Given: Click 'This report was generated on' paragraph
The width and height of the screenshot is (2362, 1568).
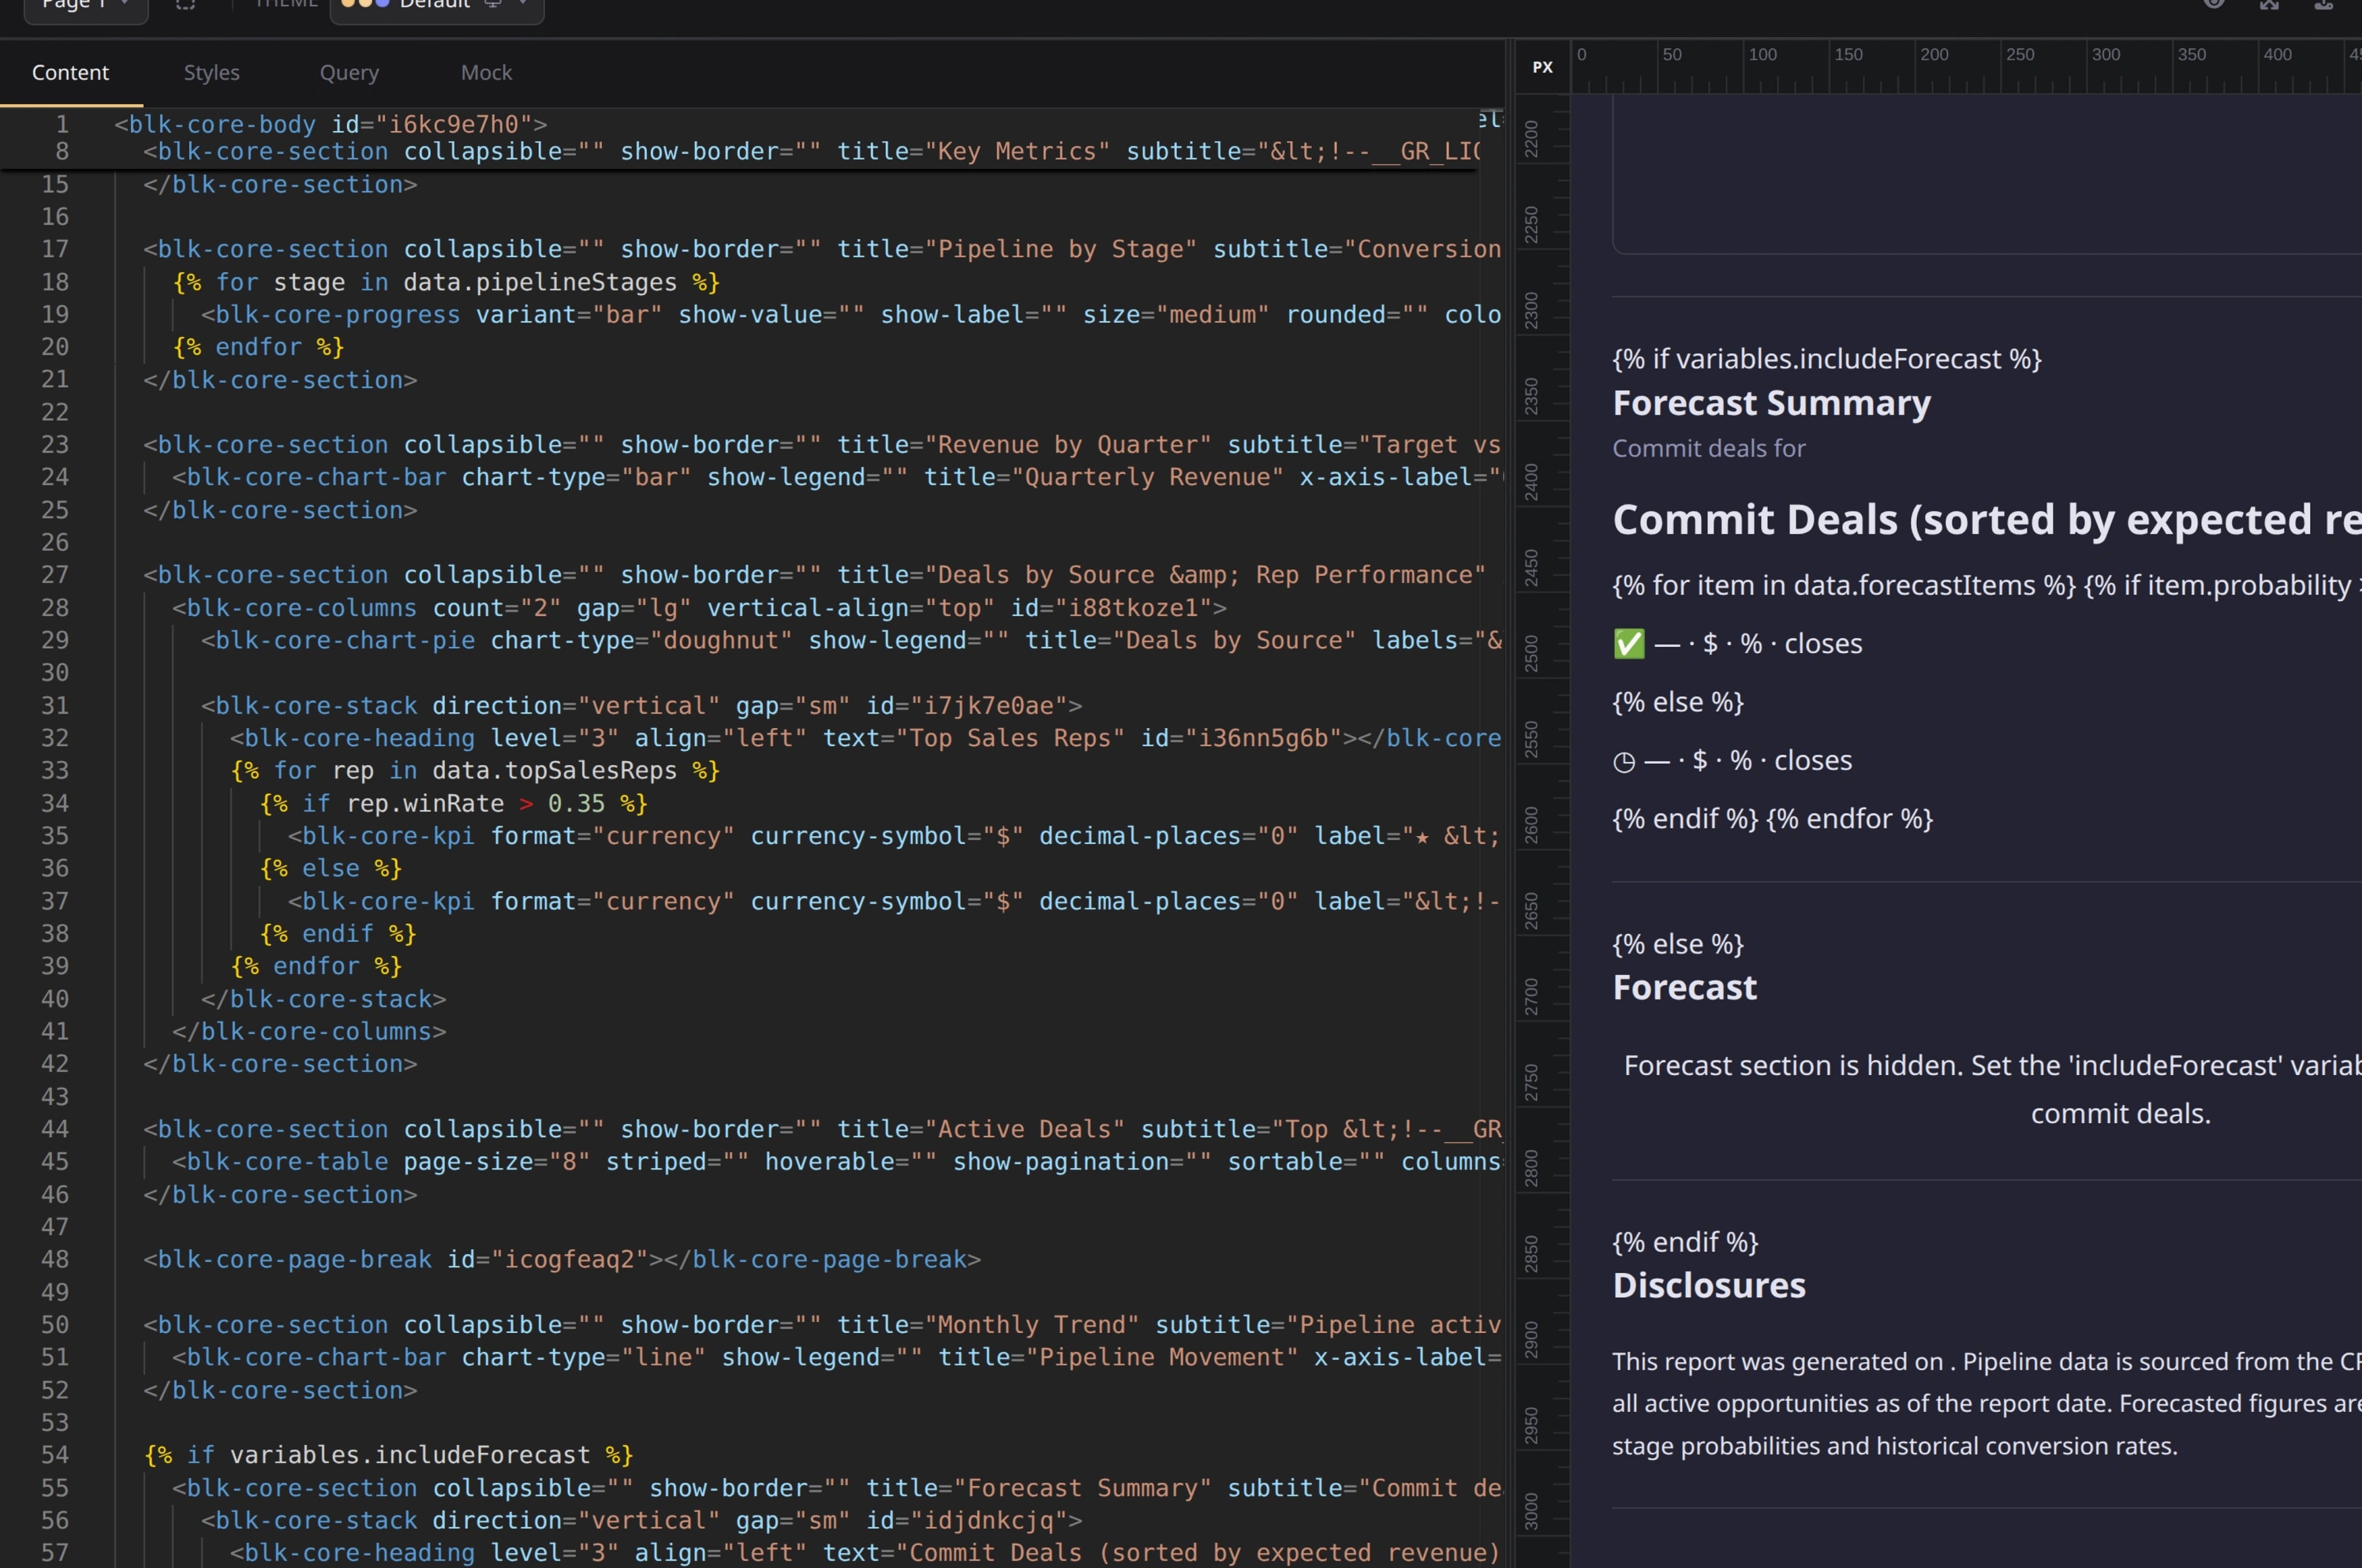Looking at the screenshot, I should coord(1987,1404).
